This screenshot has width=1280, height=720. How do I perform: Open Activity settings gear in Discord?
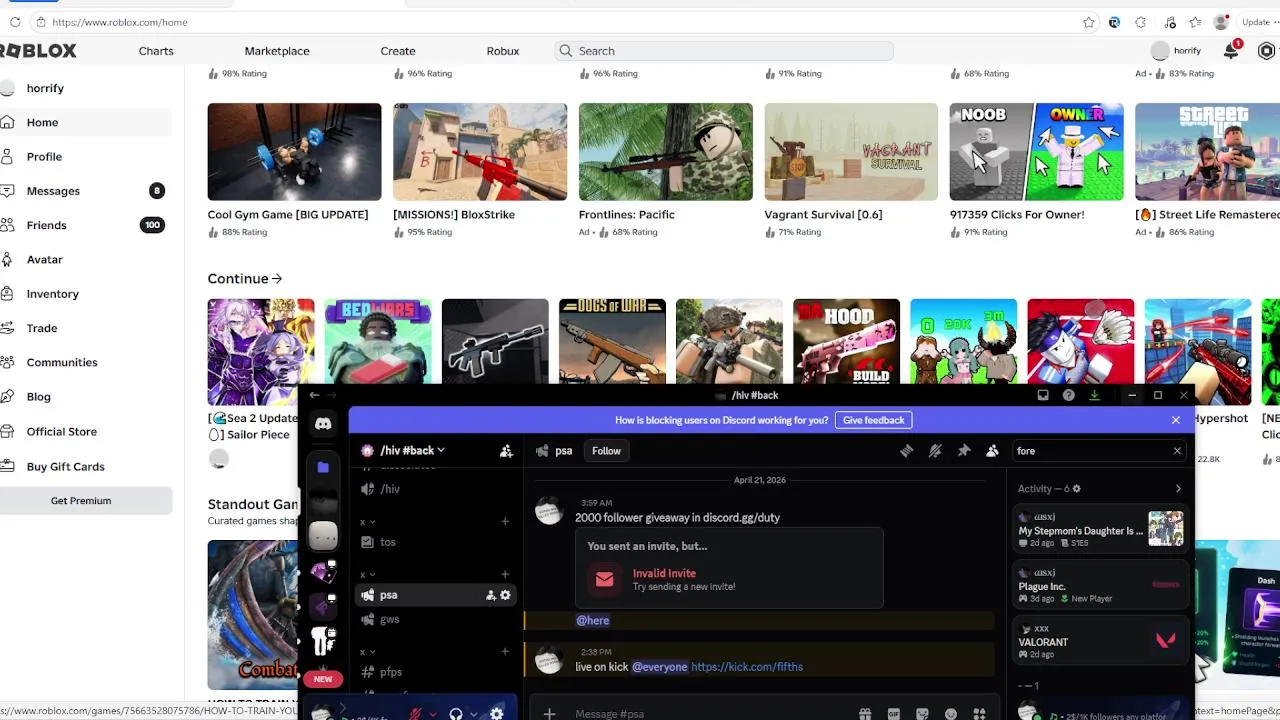pyautogui.click(x=1076, y=489)
